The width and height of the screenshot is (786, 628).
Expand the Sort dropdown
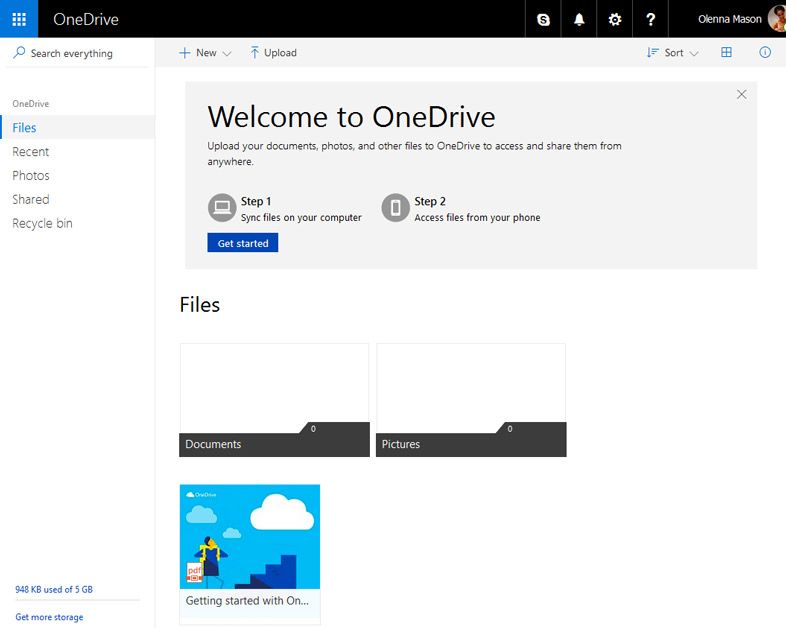click(673, 53)
